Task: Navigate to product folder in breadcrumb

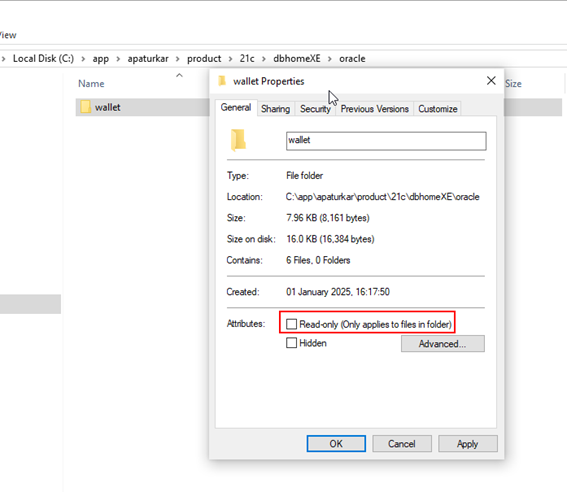Action: tap(204, 59)
